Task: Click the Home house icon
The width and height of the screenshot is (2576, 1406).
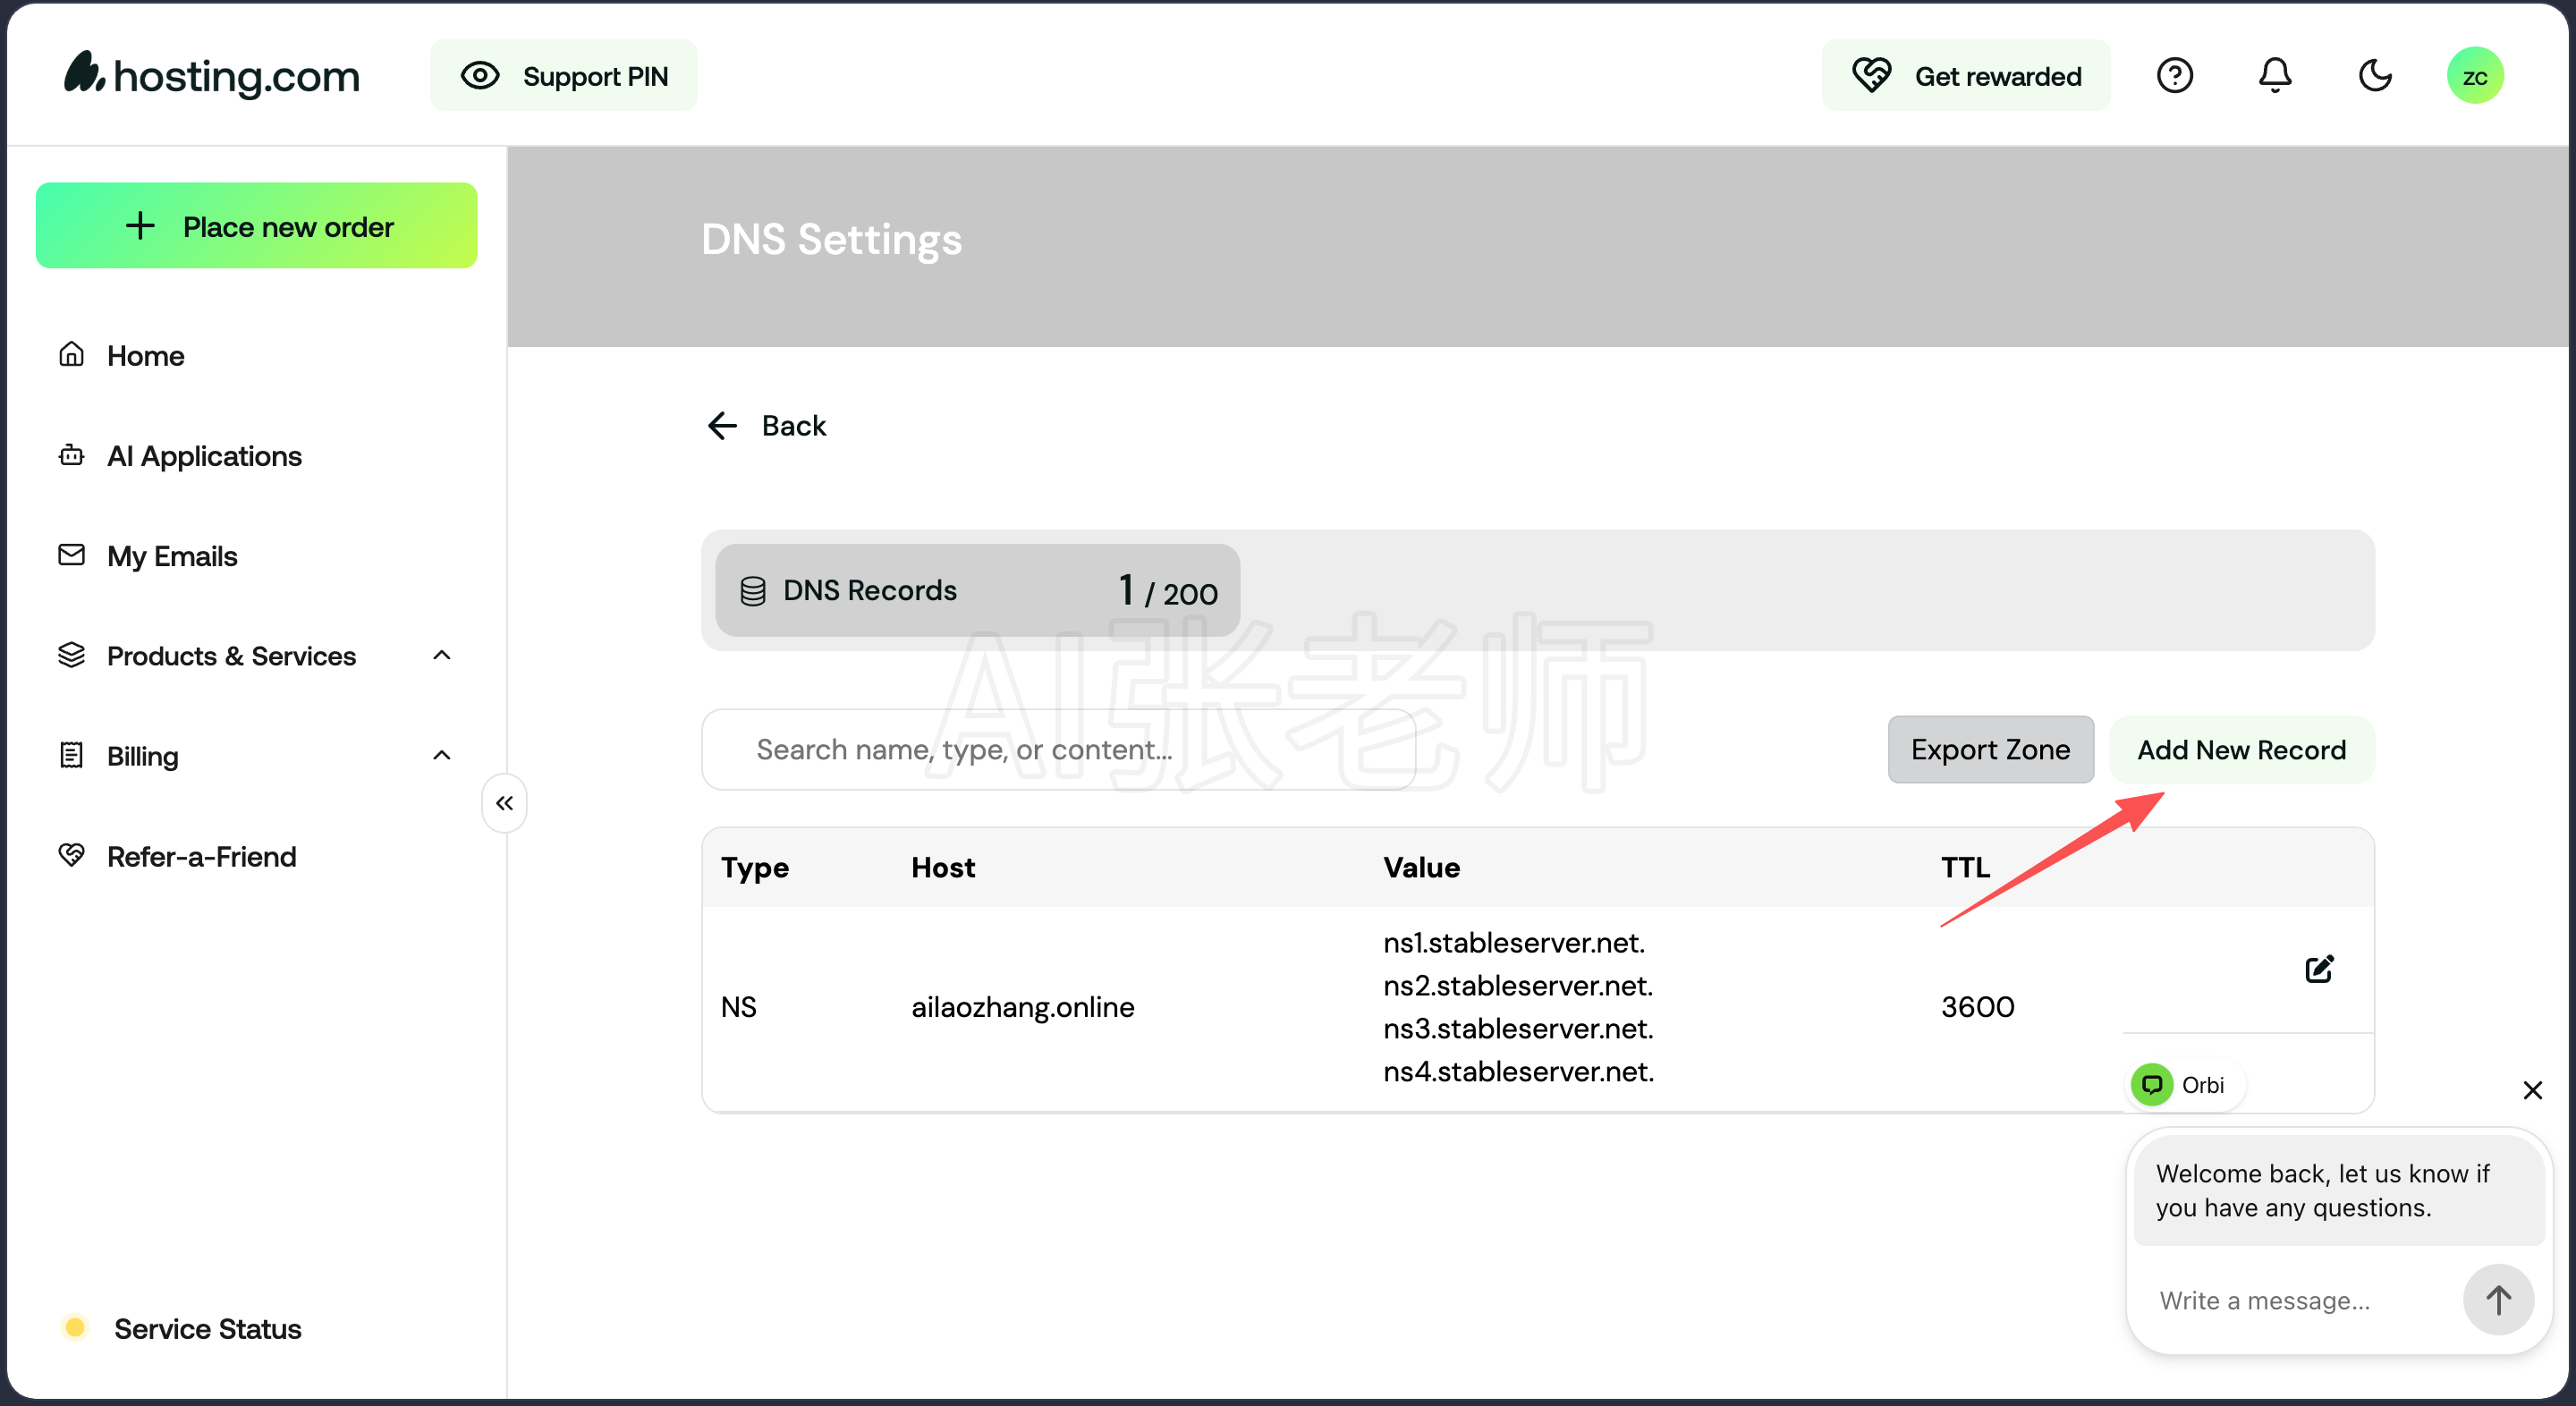Action: pos(72,354)
